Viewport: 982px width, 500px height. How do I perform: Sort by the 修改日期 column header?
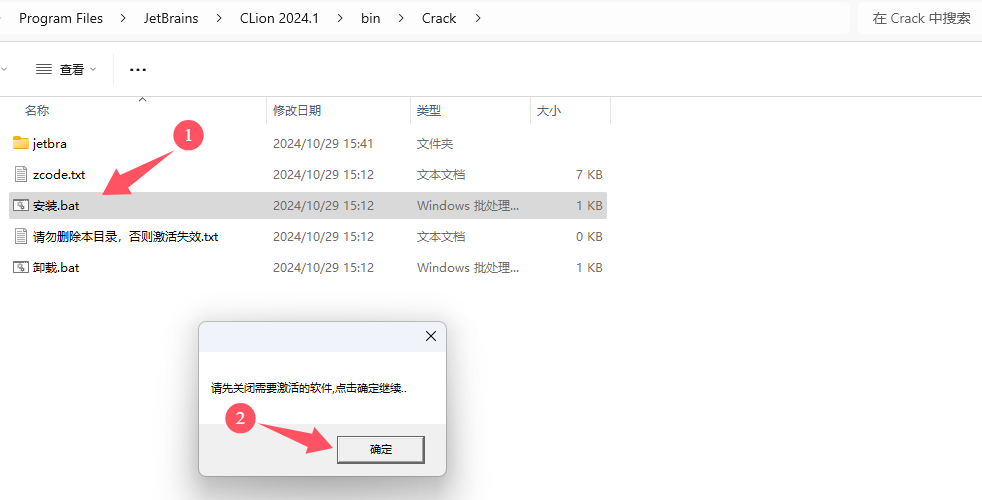[x=297, y=110]
